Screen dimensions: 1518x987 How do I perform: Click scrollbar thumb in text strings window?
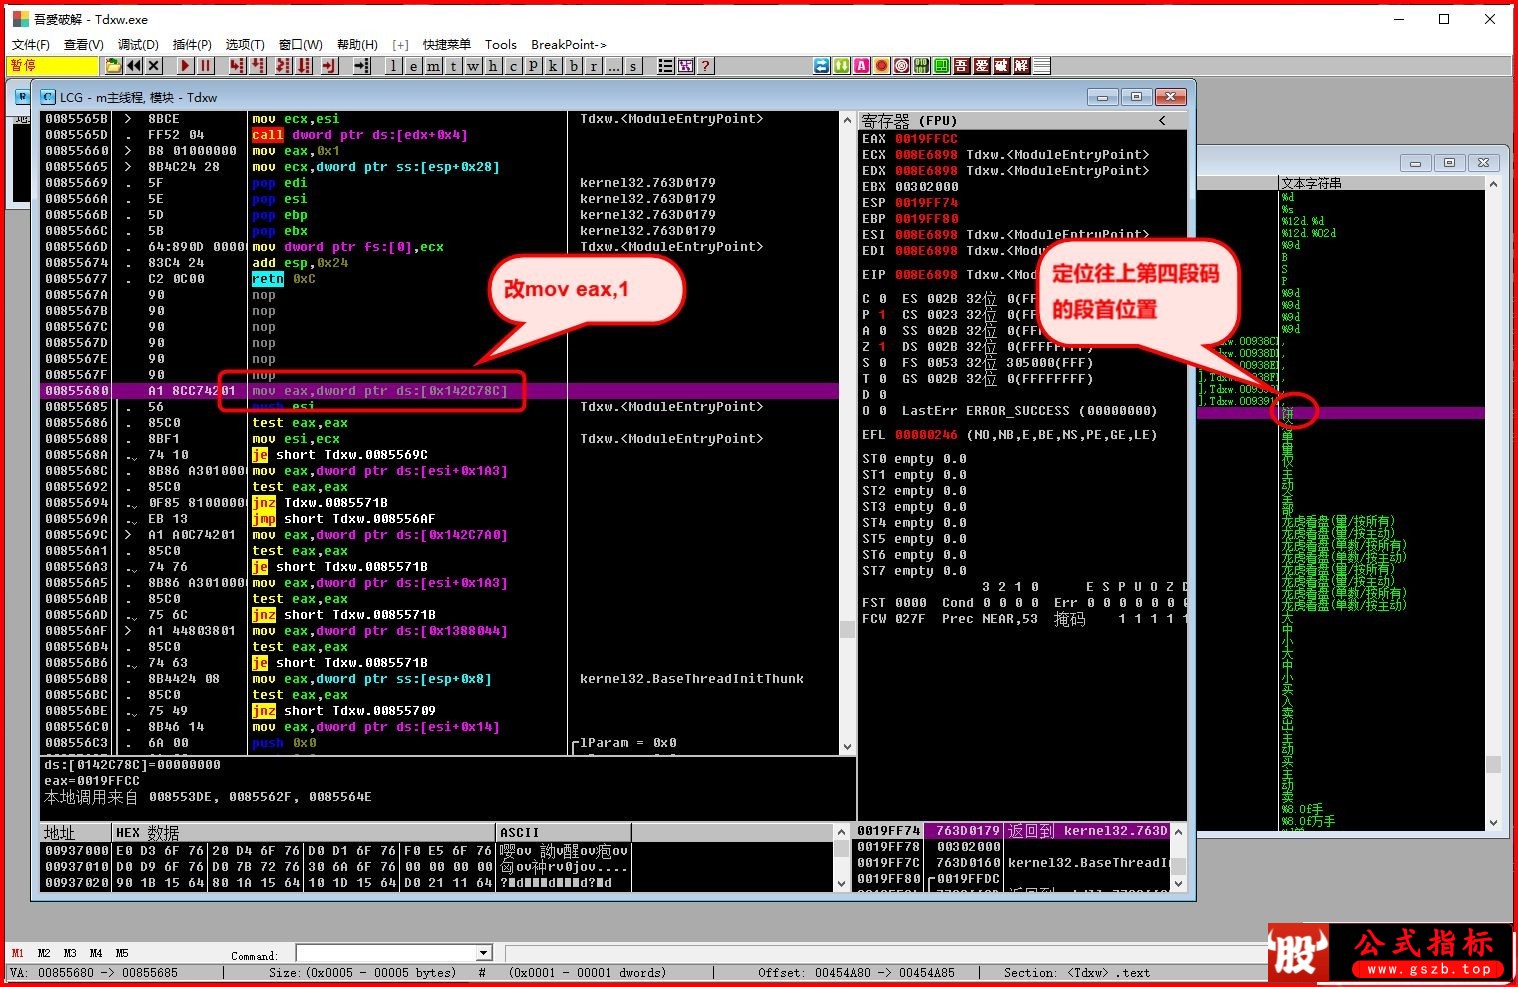pos(1493,764)
